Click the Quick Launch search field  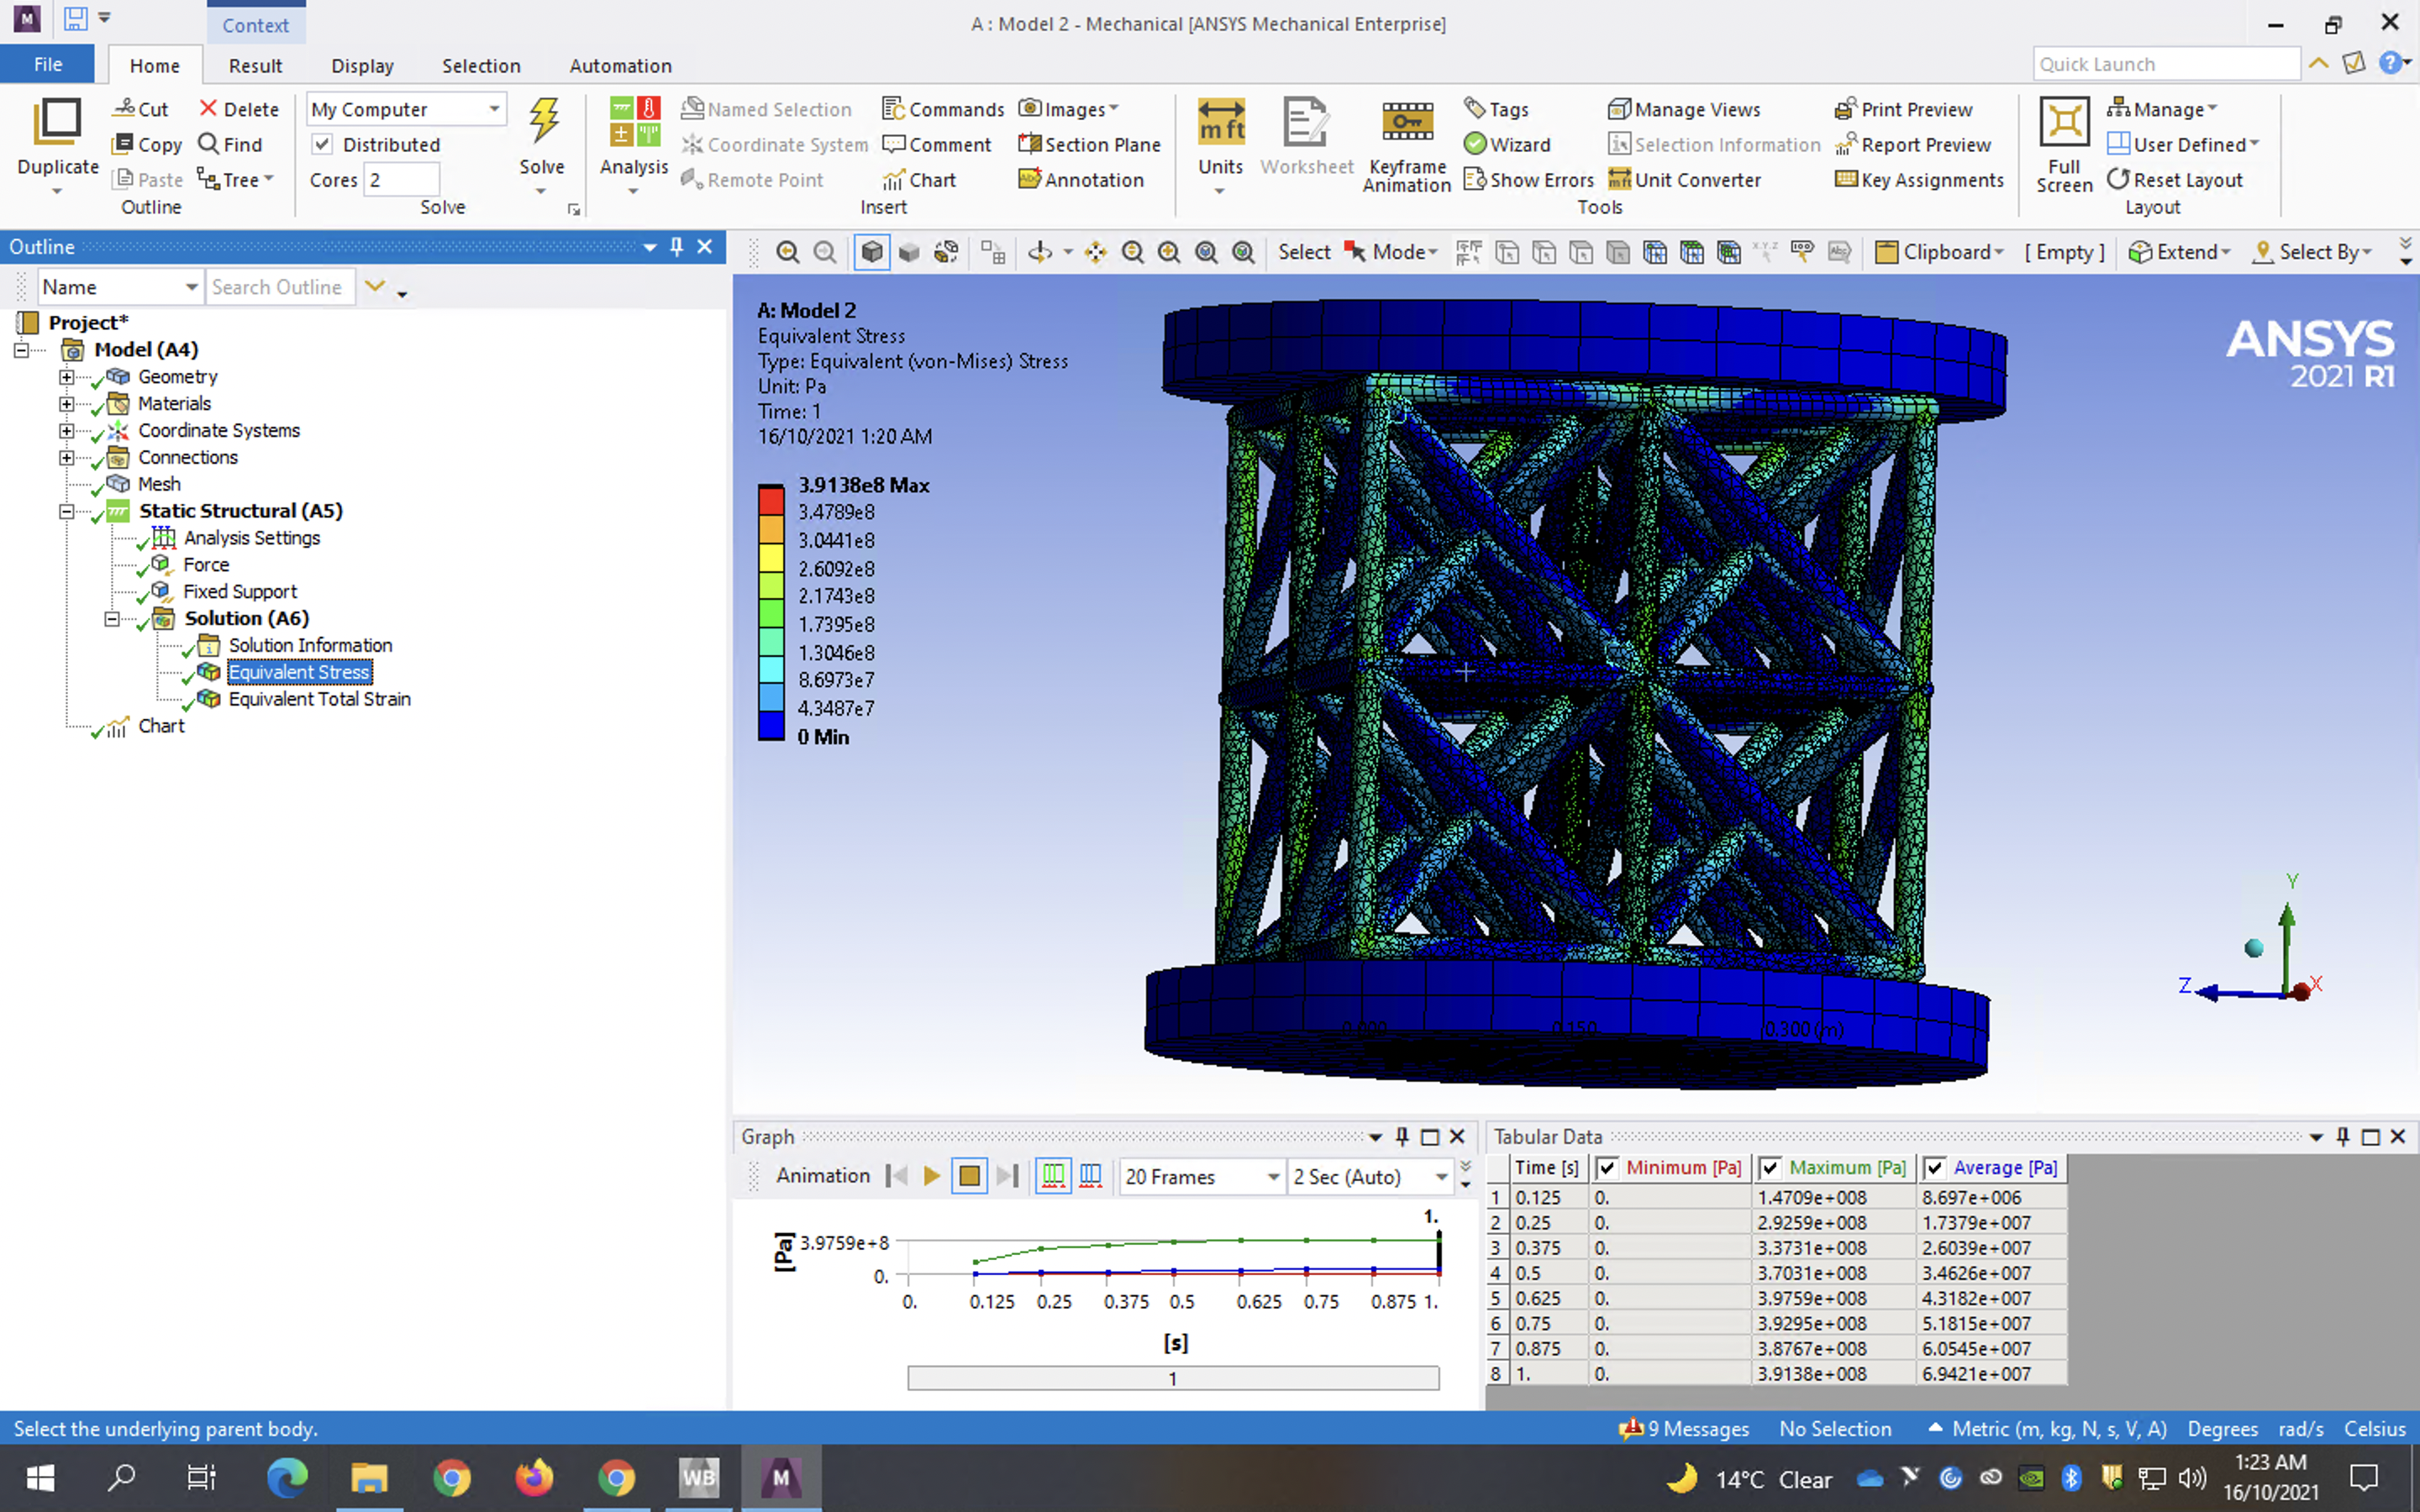[x=2165, y=64]
